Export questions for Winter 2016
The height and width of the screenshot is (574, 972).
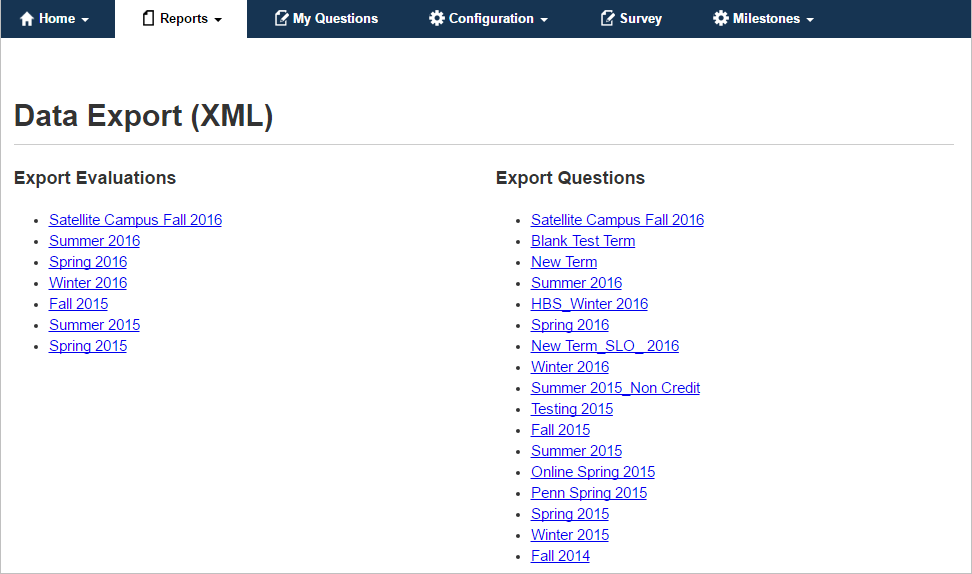pos(570,368)
